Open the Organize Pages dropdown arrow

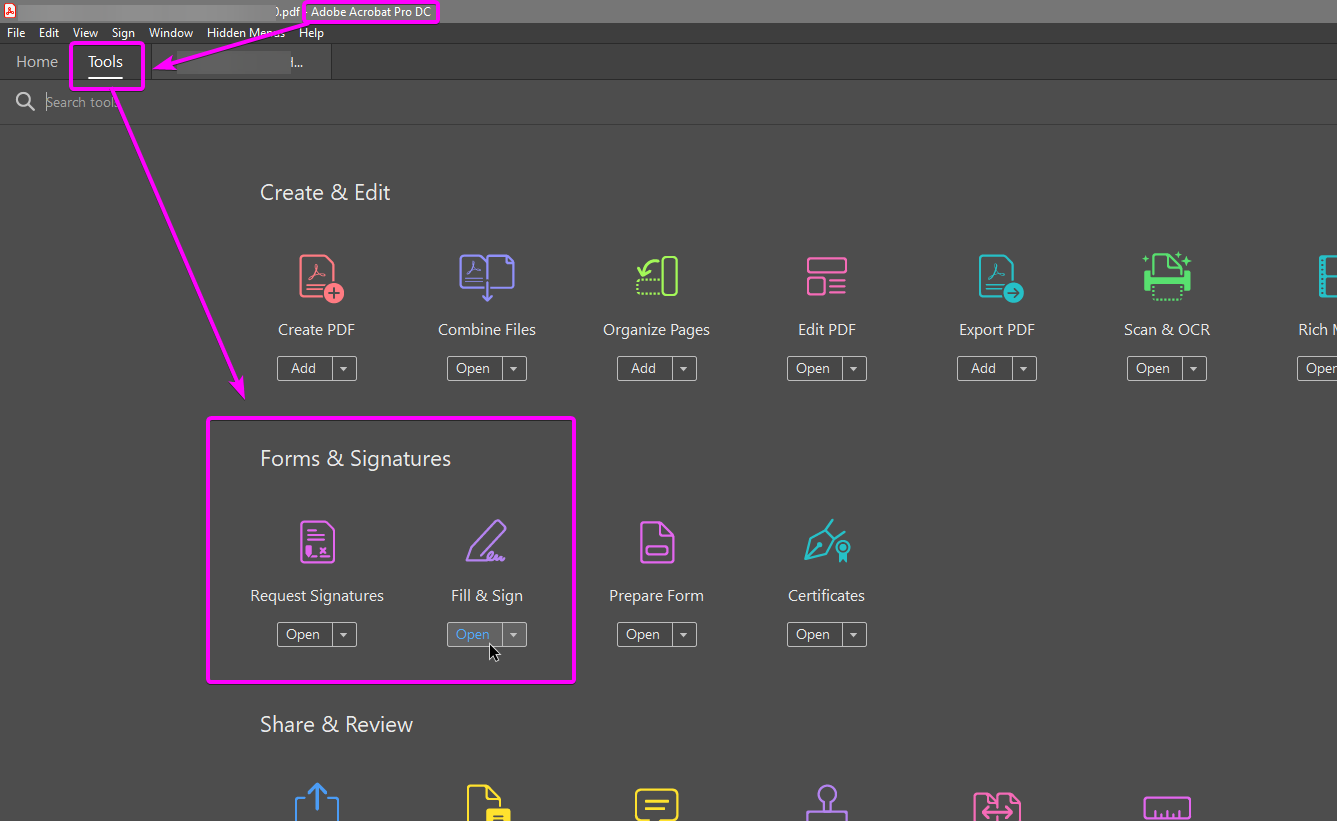click(684, 368)
